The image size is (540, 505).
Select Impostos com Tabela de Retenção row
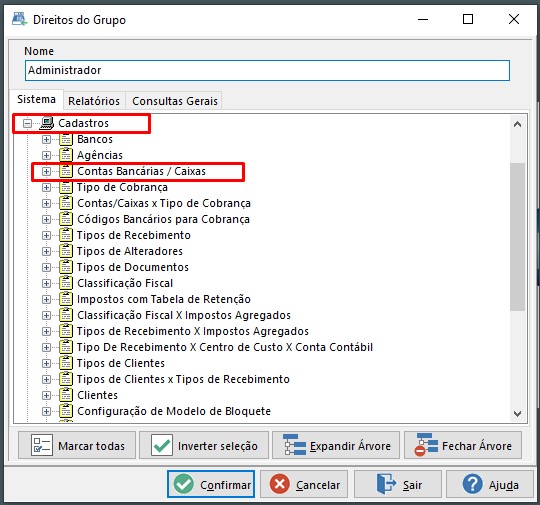tap(164, 299)
